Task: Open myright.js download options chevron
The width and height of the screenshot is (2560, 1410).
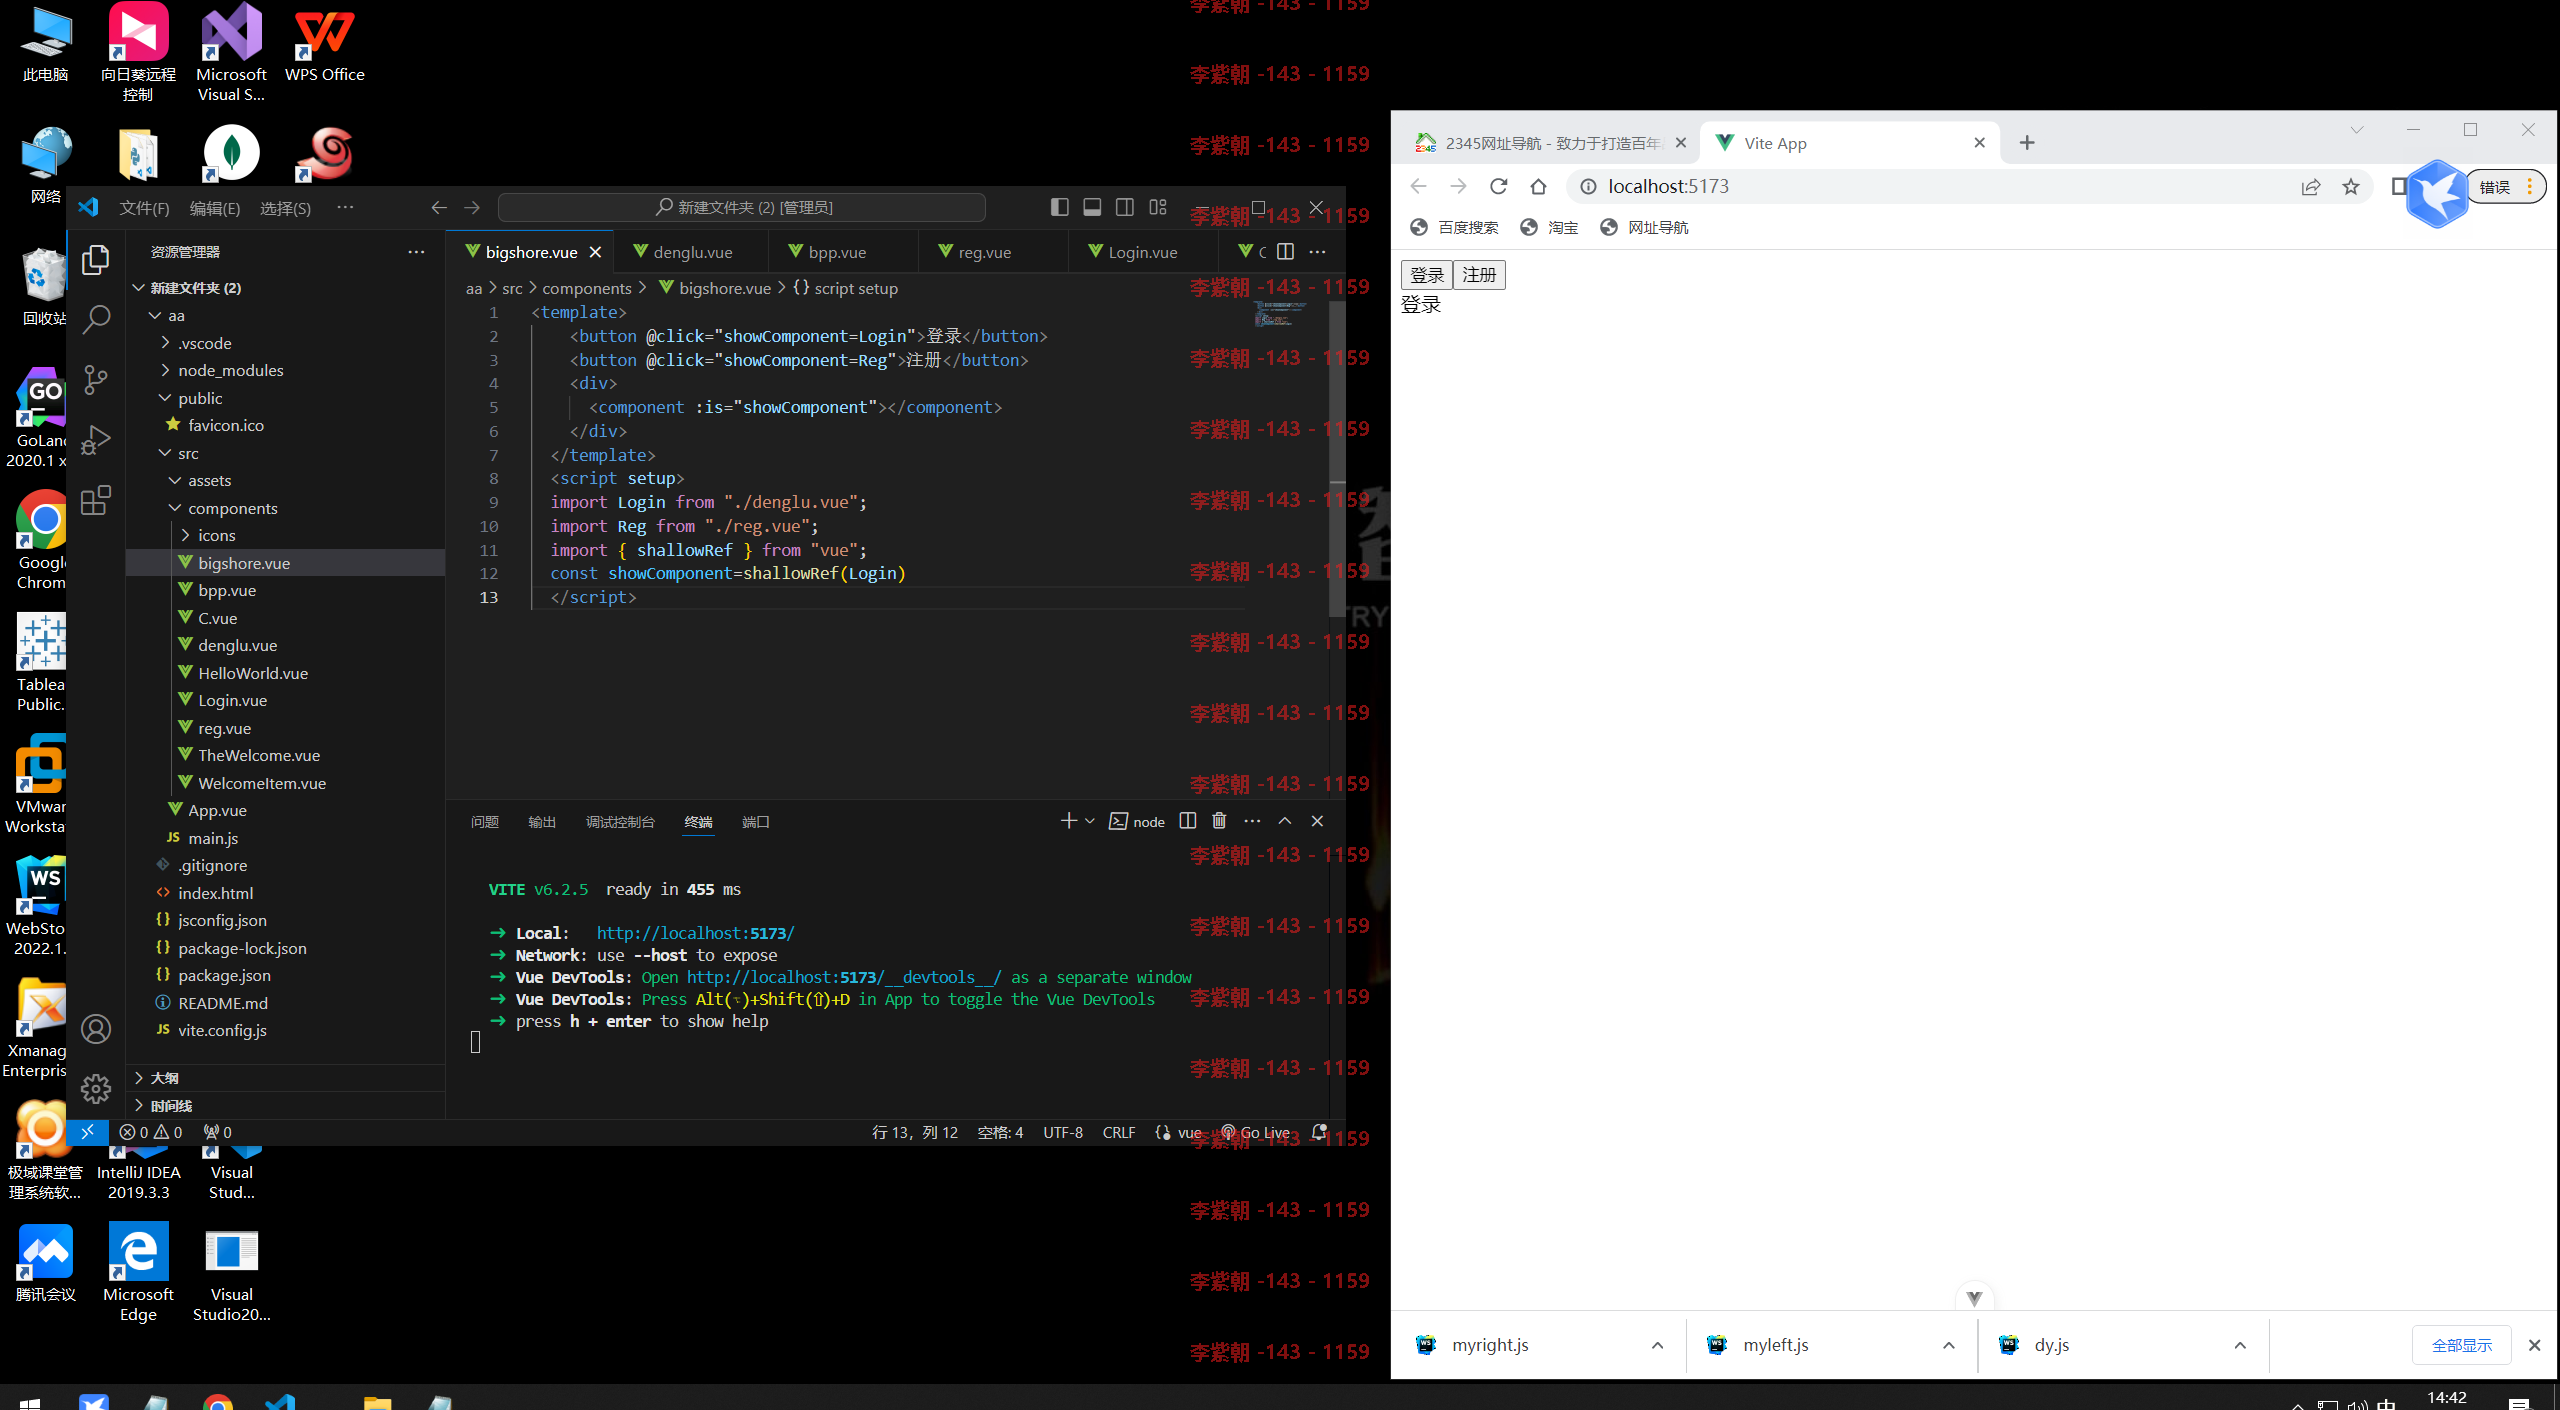Action: pos(1657,1345)
